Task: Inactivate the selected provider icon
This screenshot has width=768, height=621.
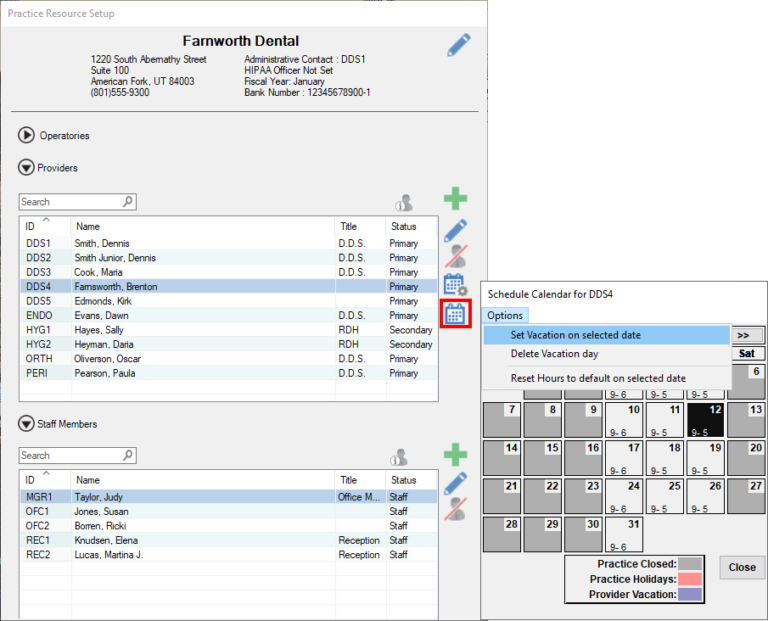Action: point(456,256)
